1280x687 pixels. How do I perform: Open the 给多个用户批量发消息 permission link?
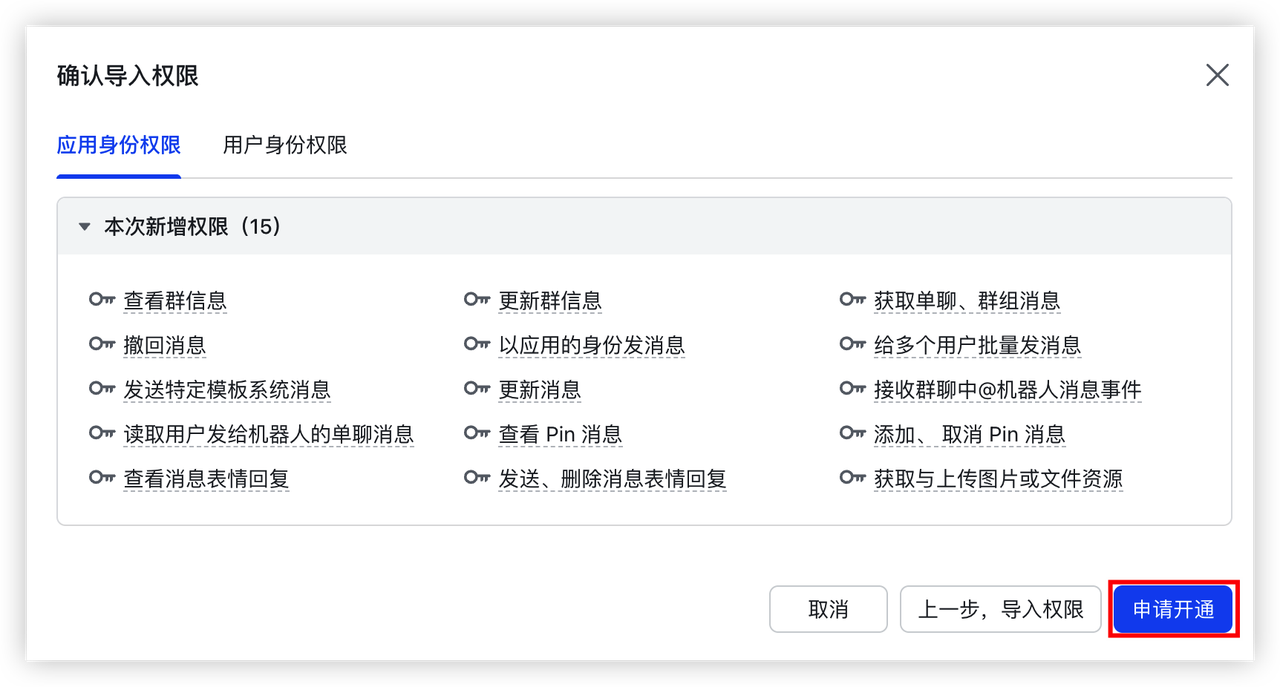[x=979, y=344]
